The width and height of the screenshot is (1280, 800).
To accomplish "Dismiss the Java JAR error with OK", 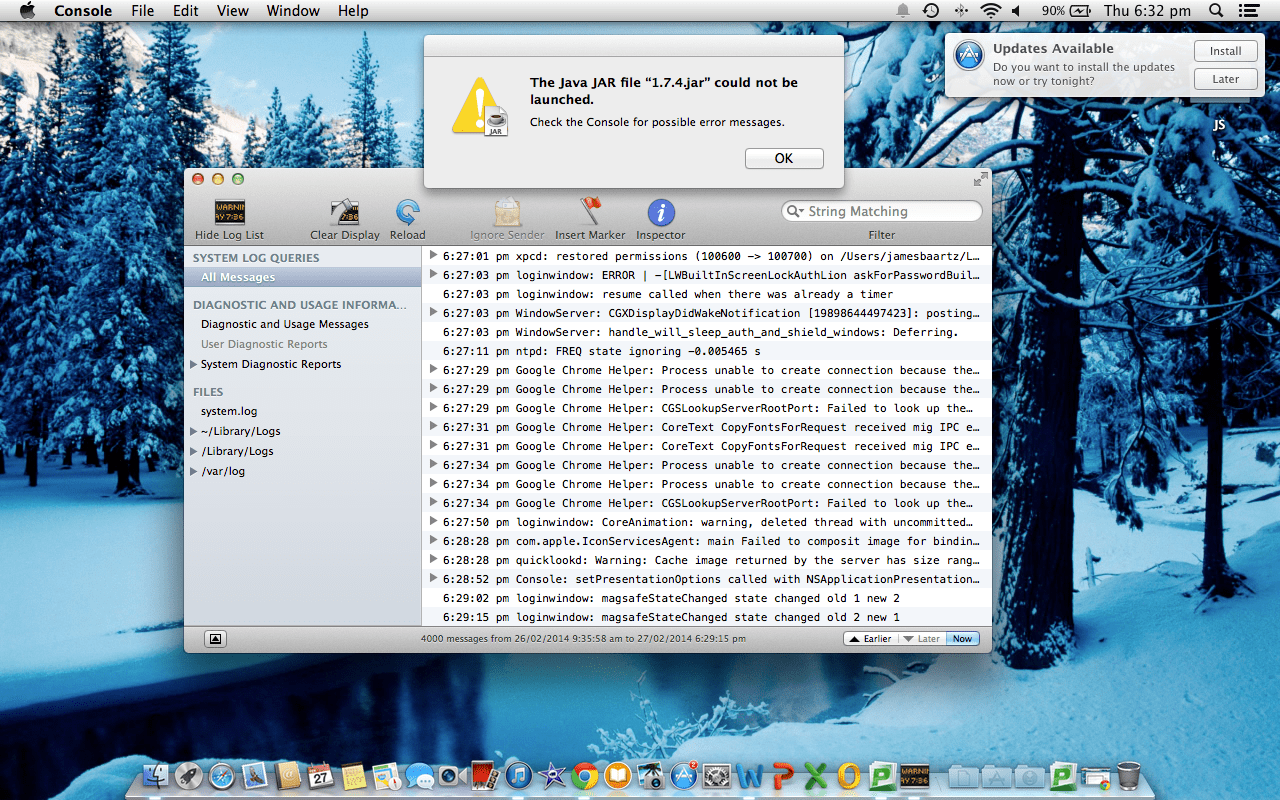I will [784, 158].
